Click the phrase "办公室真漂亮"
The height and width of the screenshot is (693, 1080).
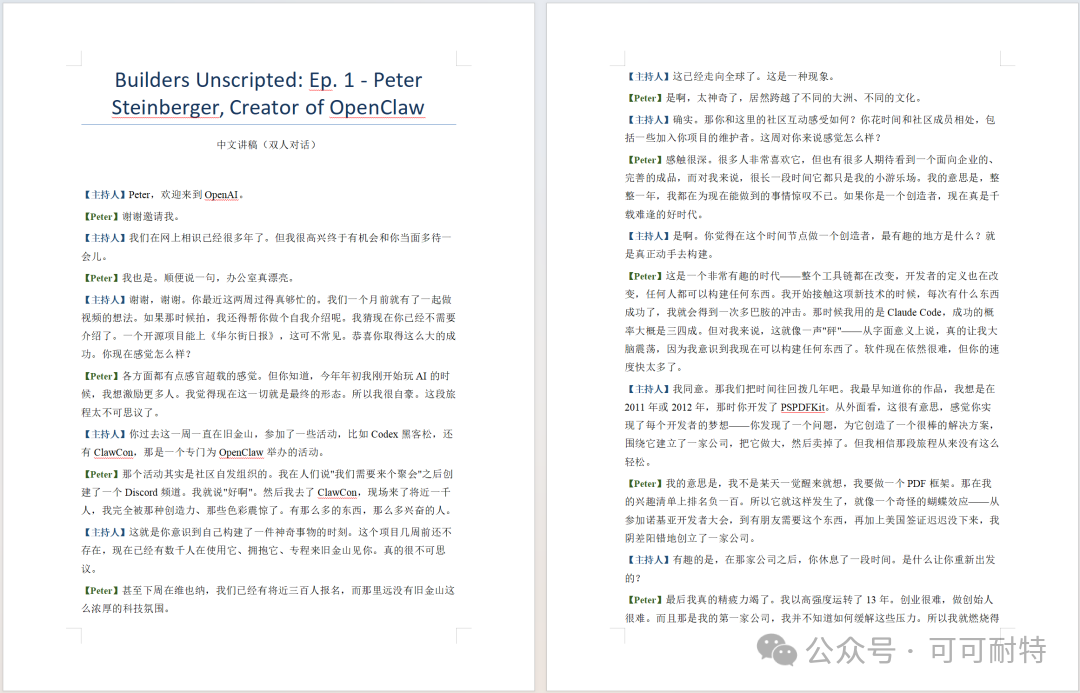click(x=256, y=278)
